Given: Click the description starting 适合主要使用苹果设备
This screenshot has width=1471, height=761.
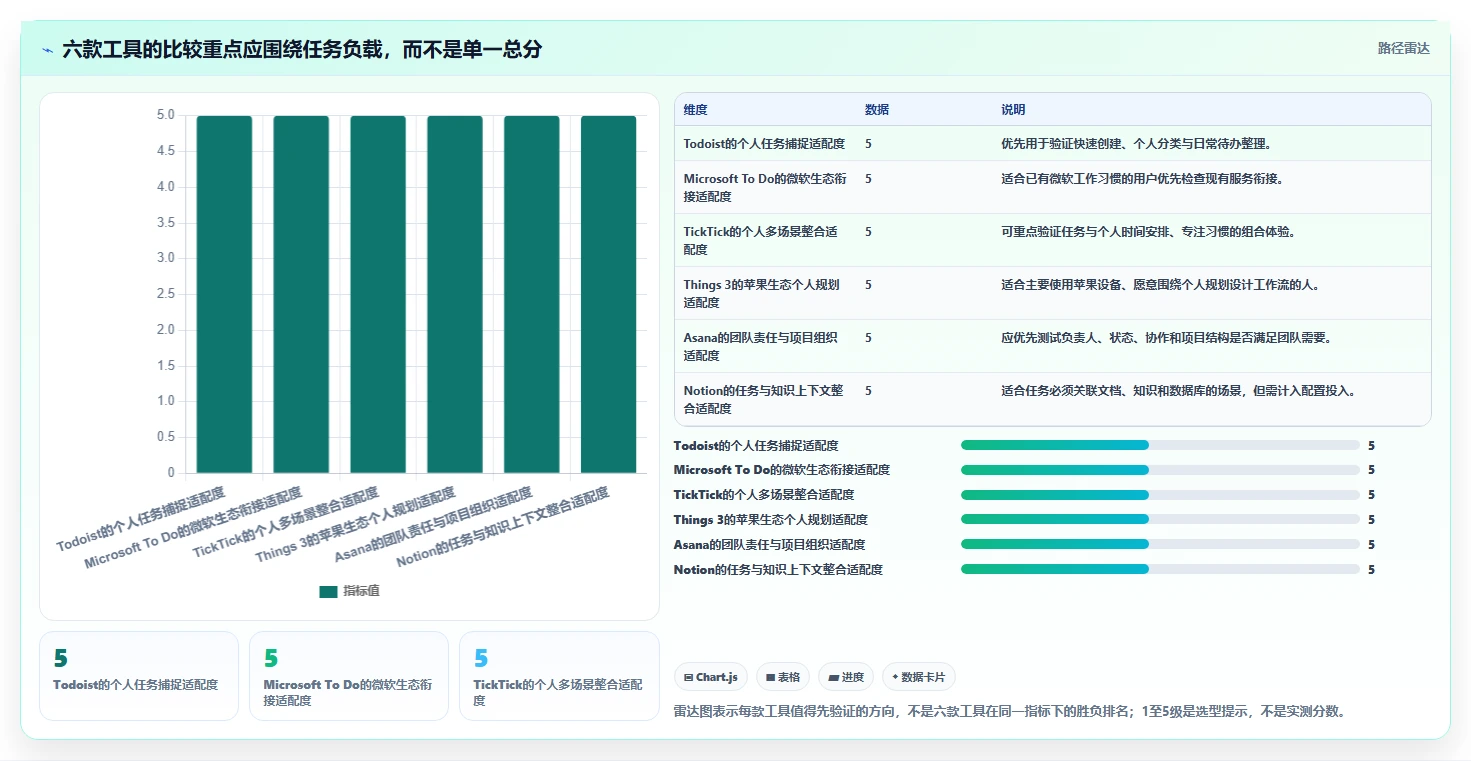Looking at the screenshot, I should pos(1161,285).
